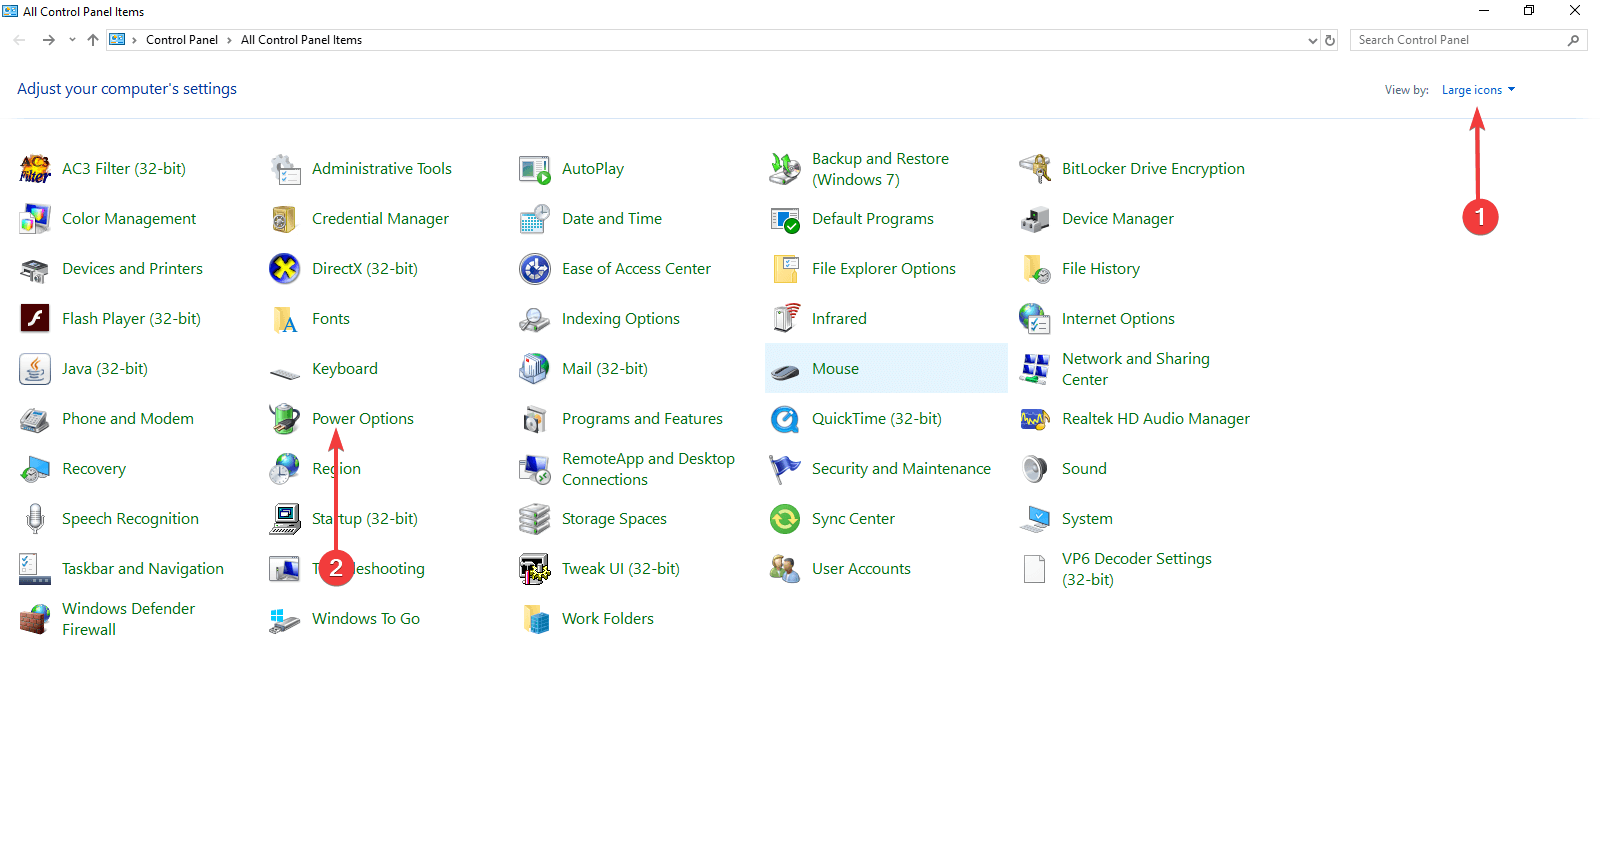Go up one level with Up arrow
Screen dimensions: 1600x860
(x=93, y=40)
